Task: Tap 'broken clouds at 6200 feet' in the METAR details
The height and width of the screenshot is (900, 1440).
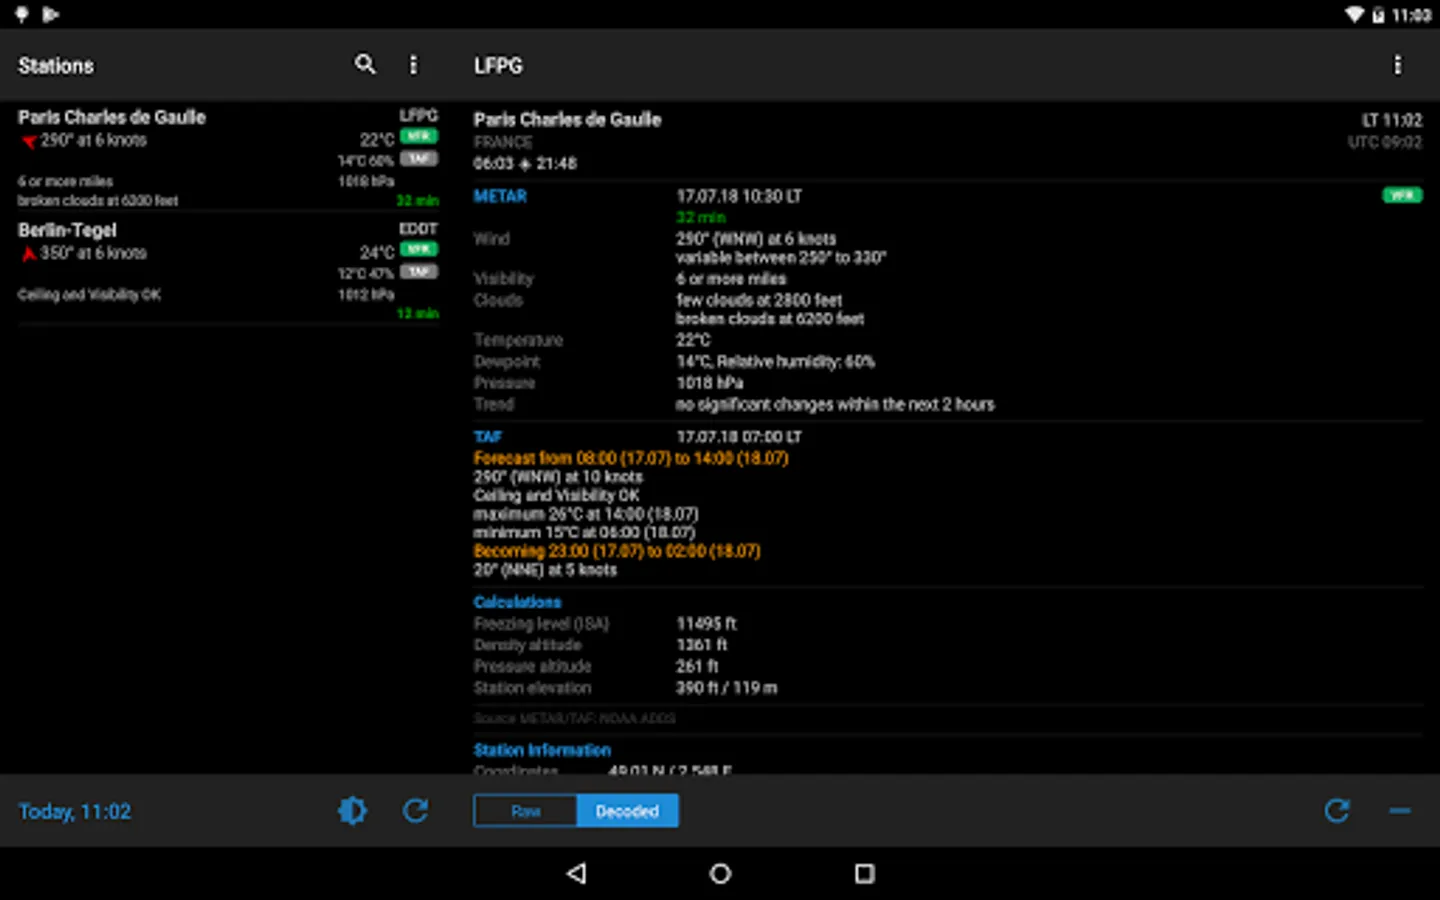Action: tap(770, 319)
